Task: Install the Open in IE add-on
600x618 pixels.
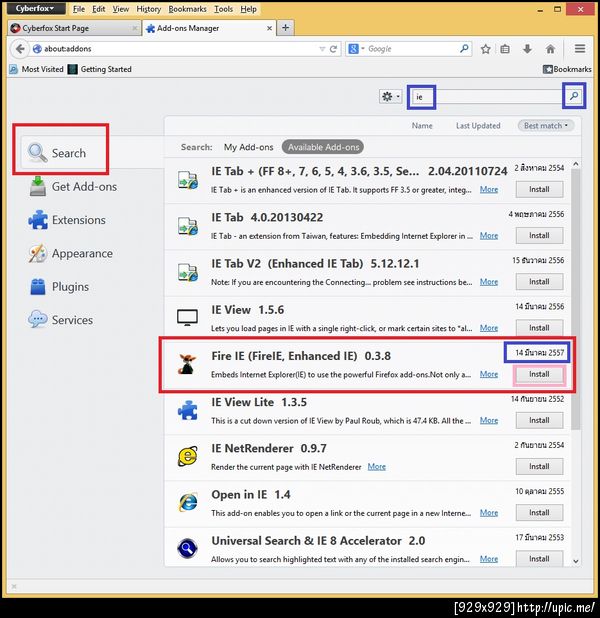Action: (x=539, y=512)
